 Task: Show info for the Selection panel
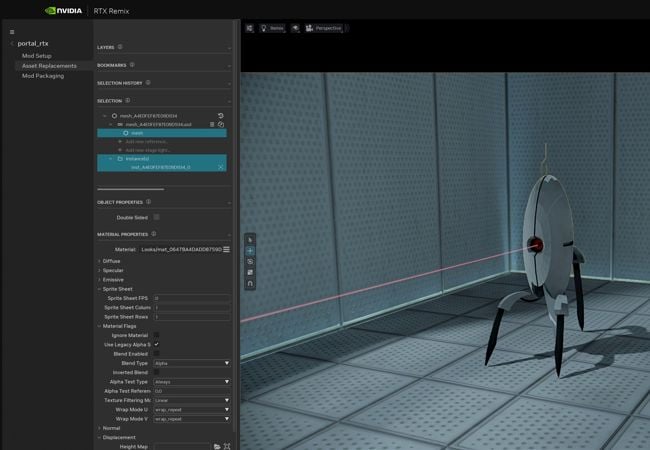click(x=128, y=100)
